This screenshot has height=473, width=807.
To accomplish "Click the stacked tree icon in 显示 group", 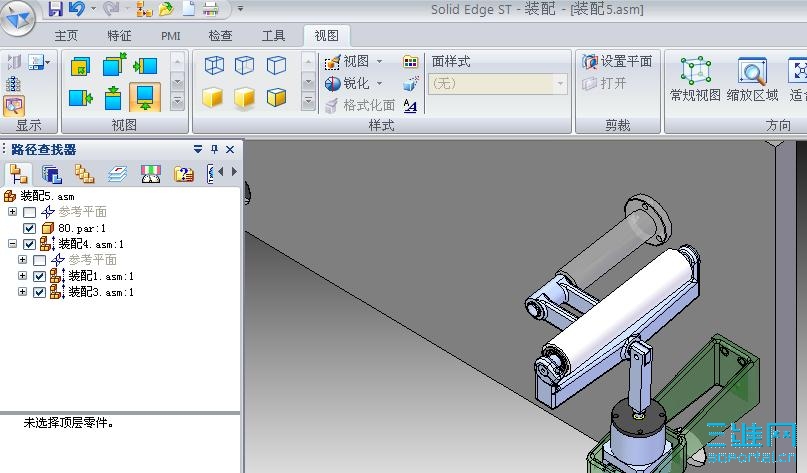I will (x=13, y=84).
